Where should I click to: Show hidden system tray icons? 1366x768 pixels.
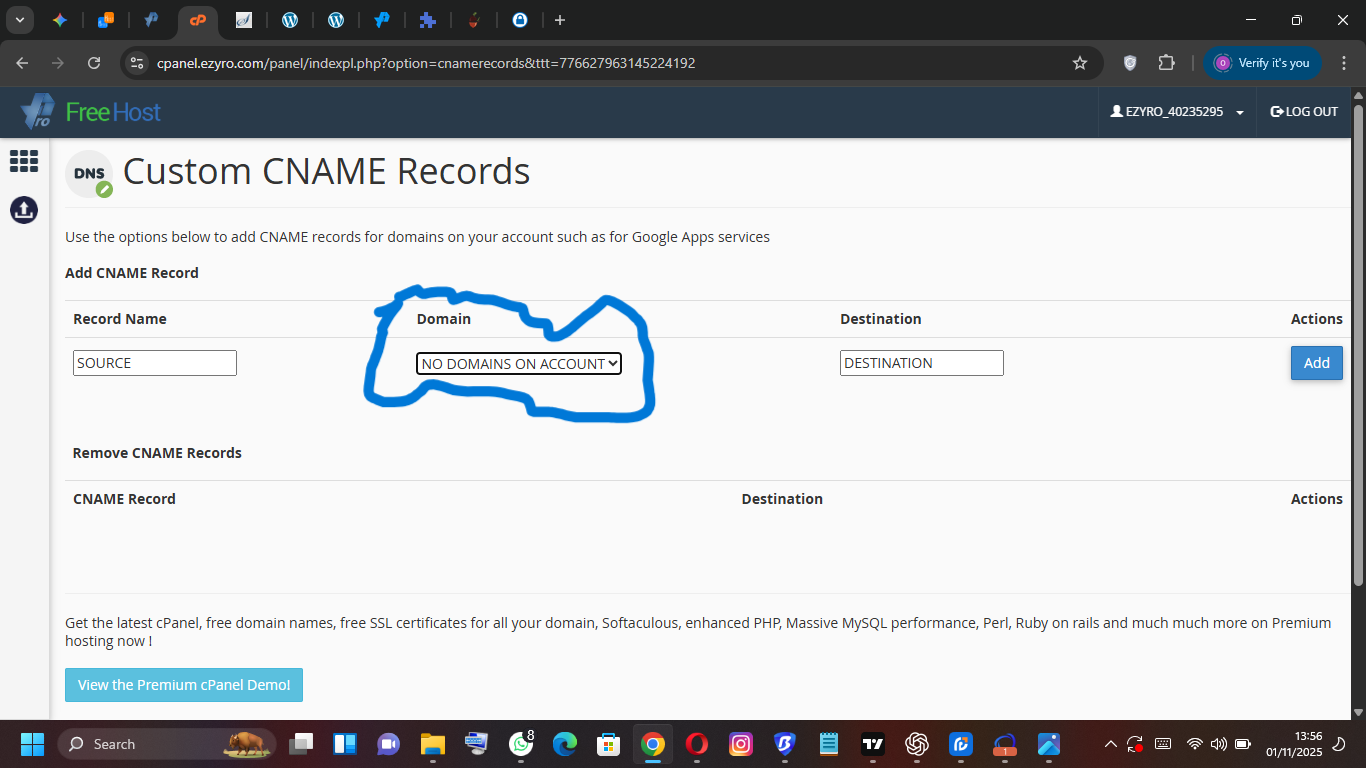point(1110,744)
